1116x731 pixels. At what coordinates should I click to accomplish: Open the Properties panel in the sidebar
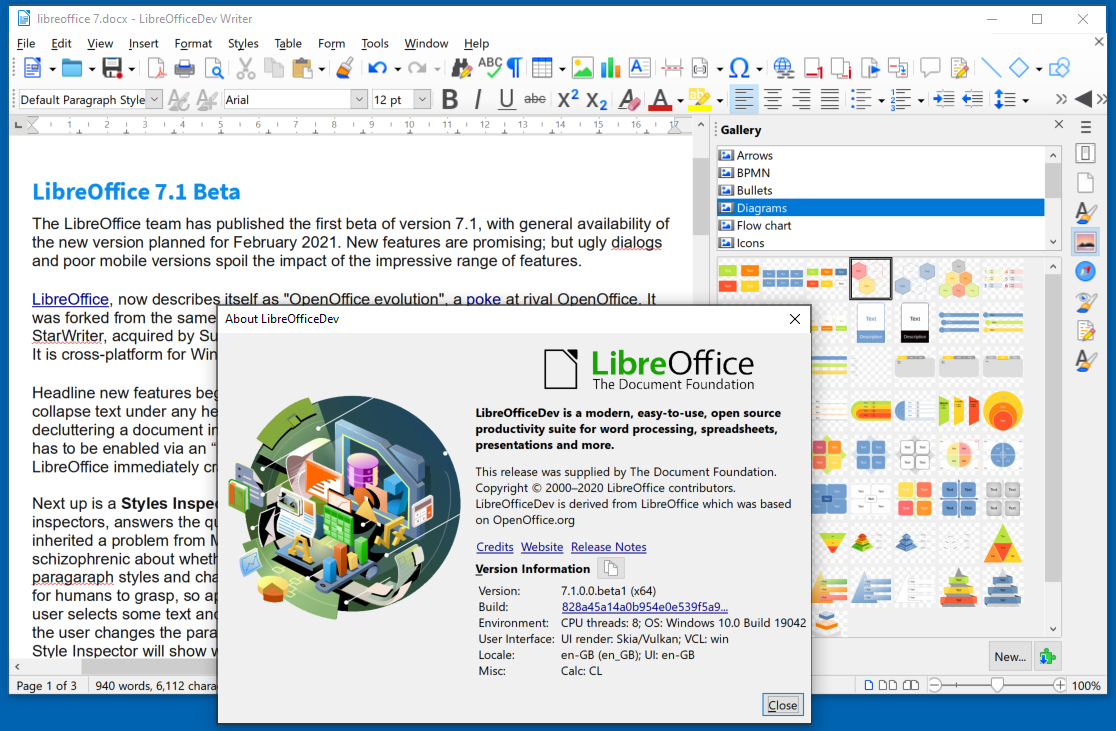pyautogui.click(x=1086, y=153)
